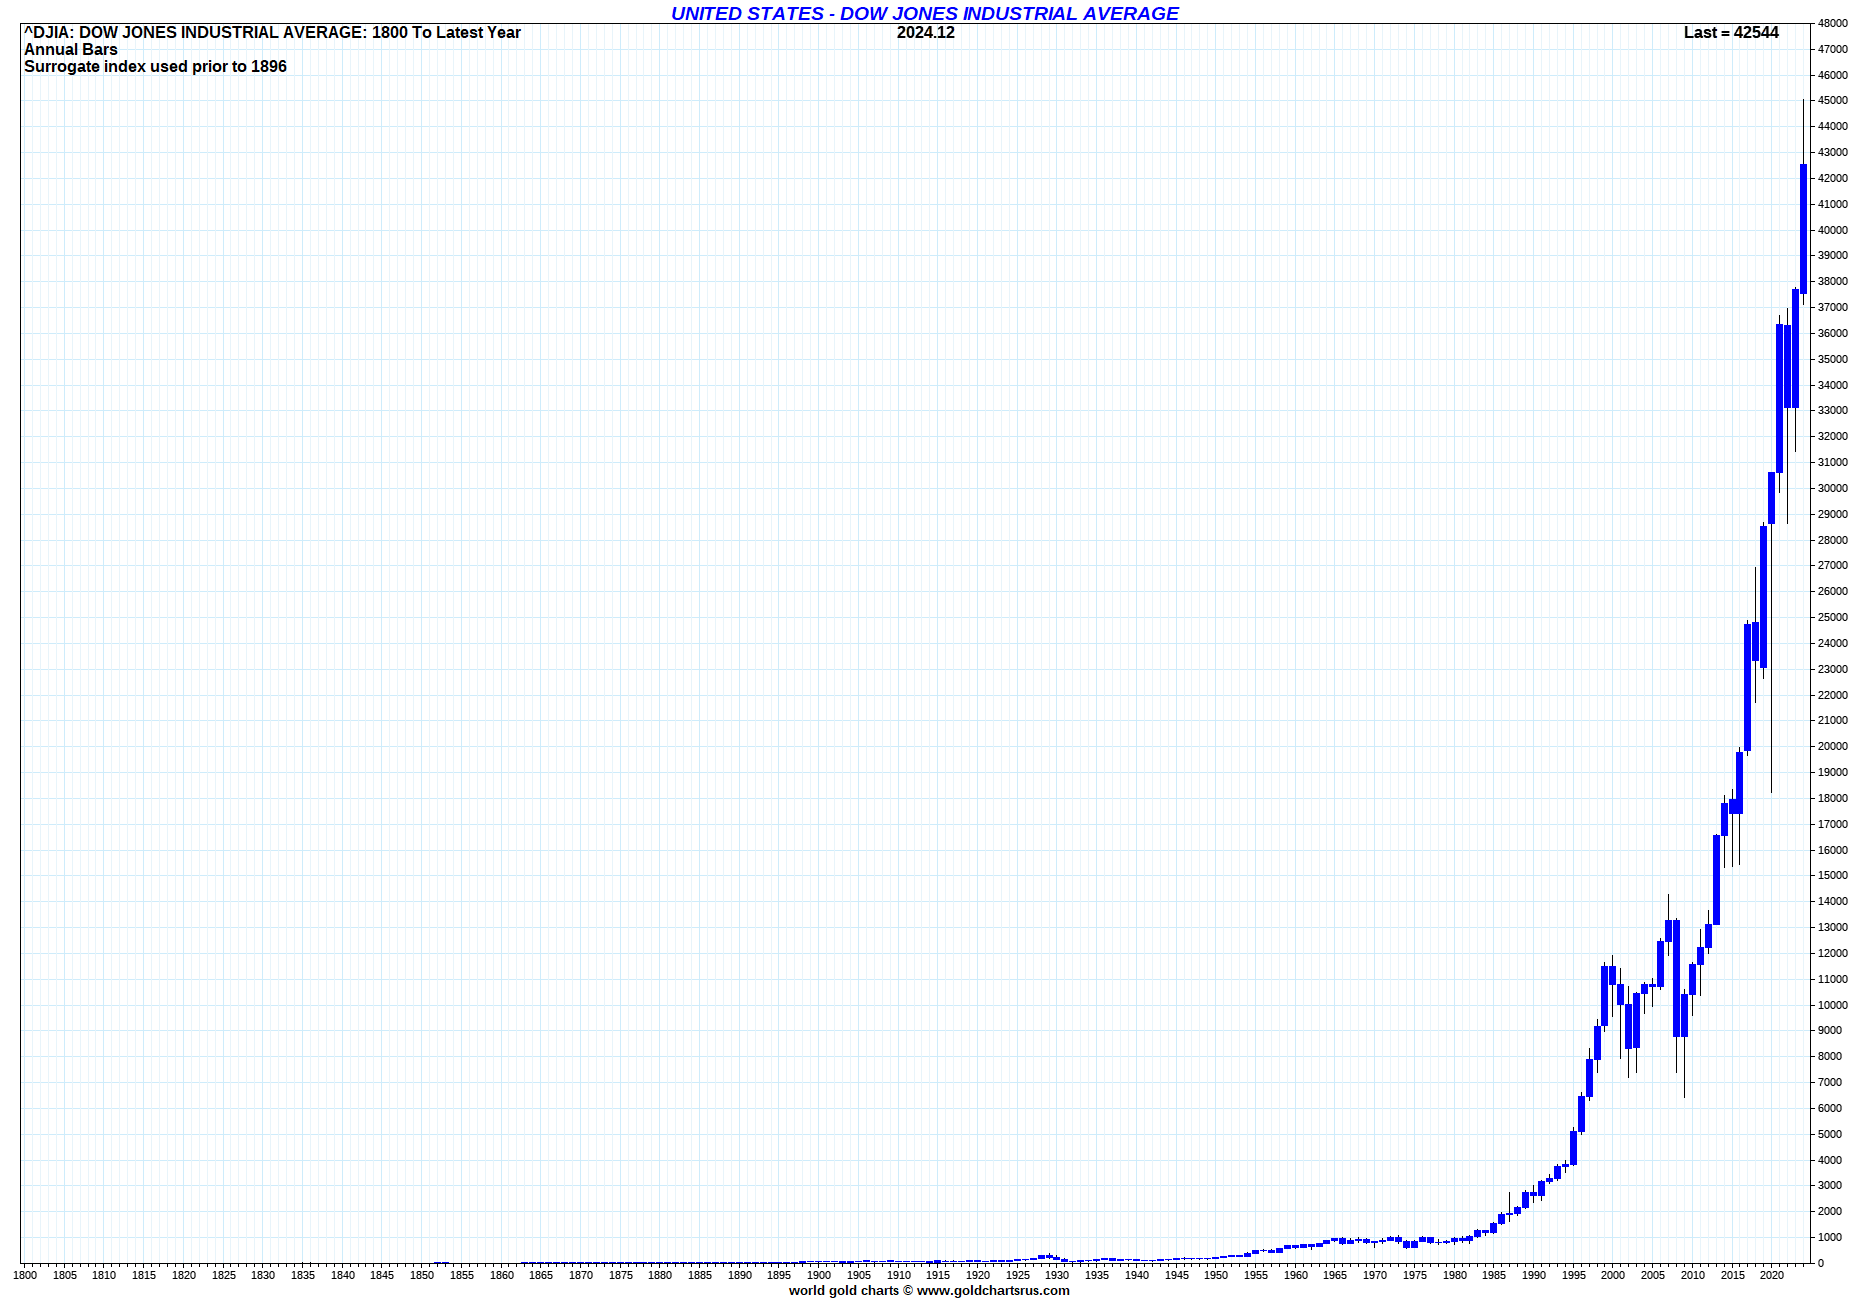Image resolution: width=1850 pixels, height=1300 pixels.
Task: Click the 33000 price-axis label
Action: click(x=1832, y=410)
